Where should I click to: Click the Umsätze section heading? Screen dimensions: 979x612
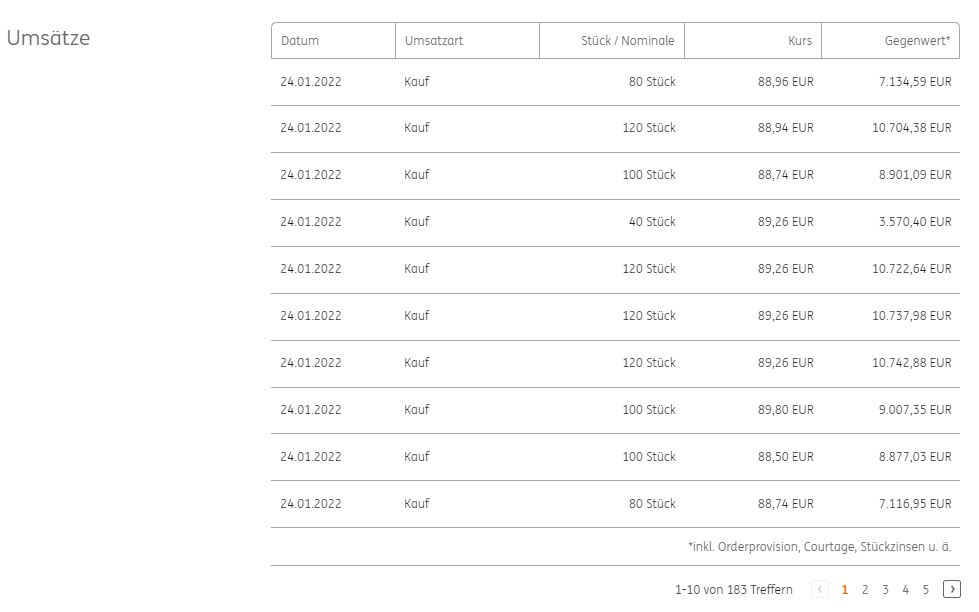(48, 38)
